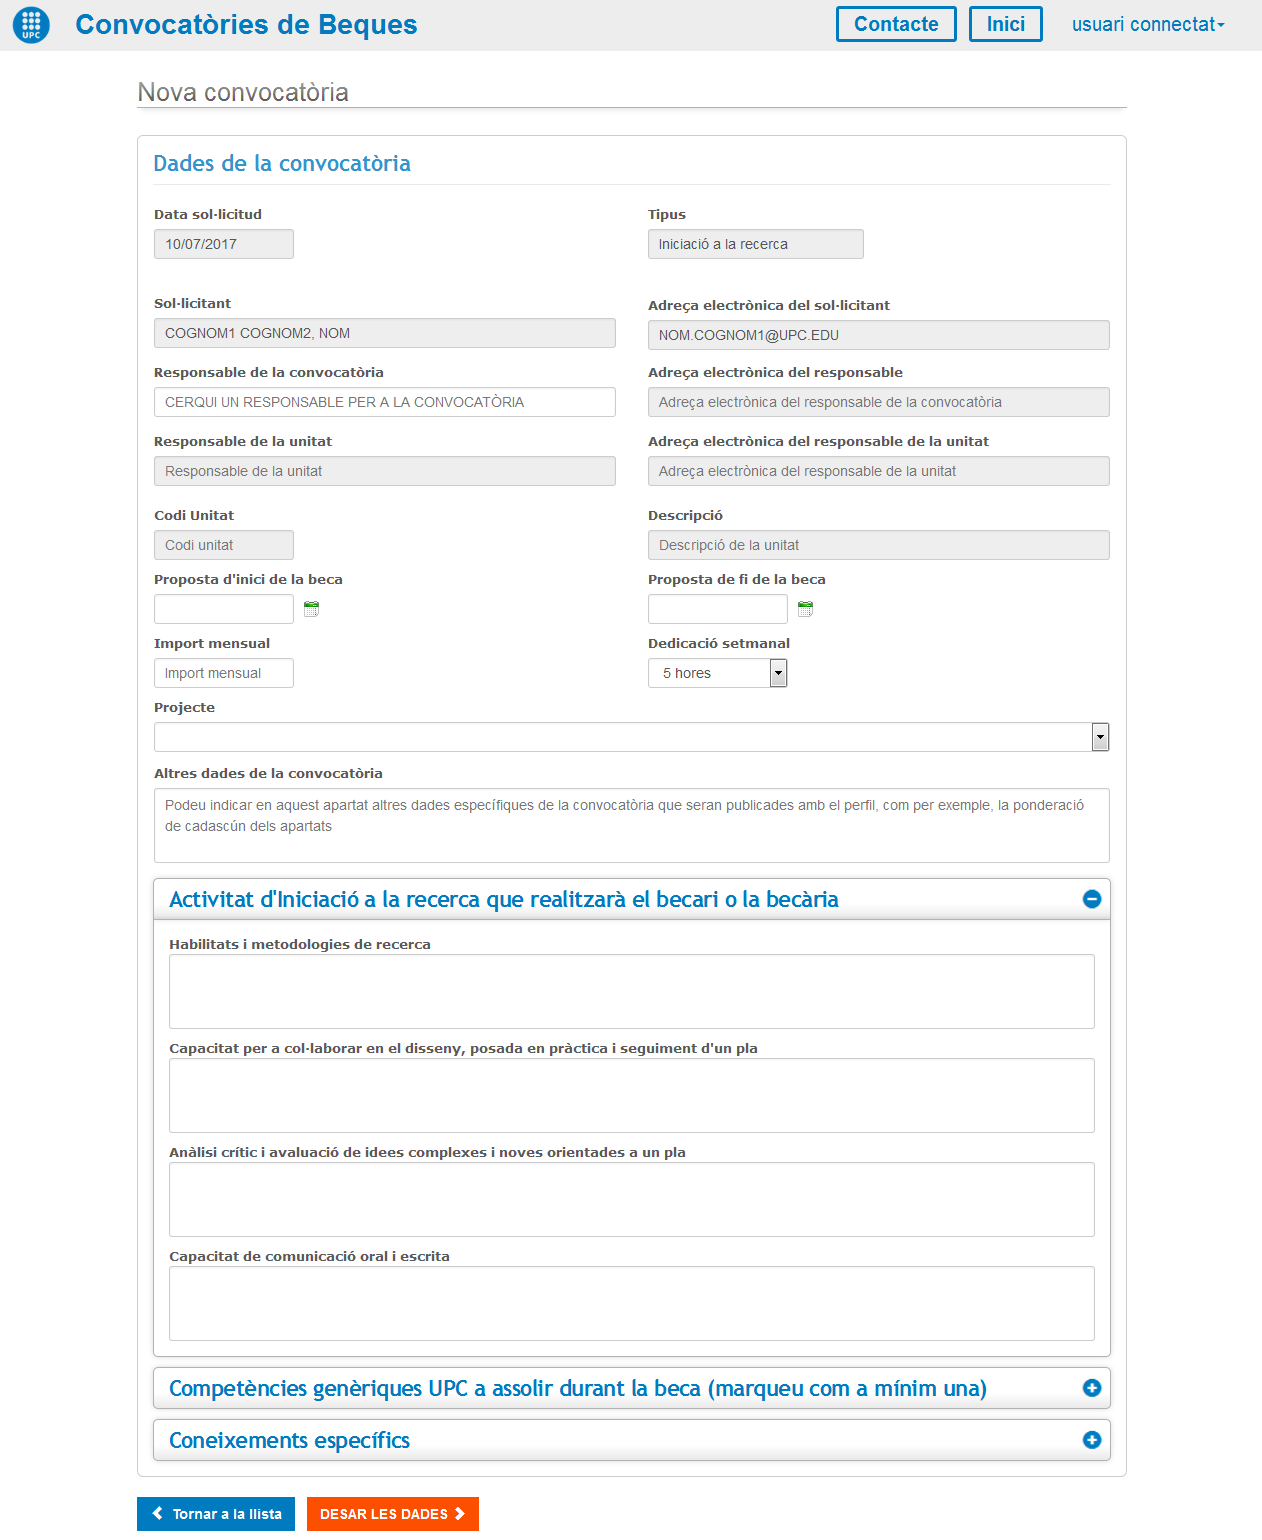This screenshot has width=1262, height=1540.
Task: Click the Contacte button
Action: coord(895,25)
